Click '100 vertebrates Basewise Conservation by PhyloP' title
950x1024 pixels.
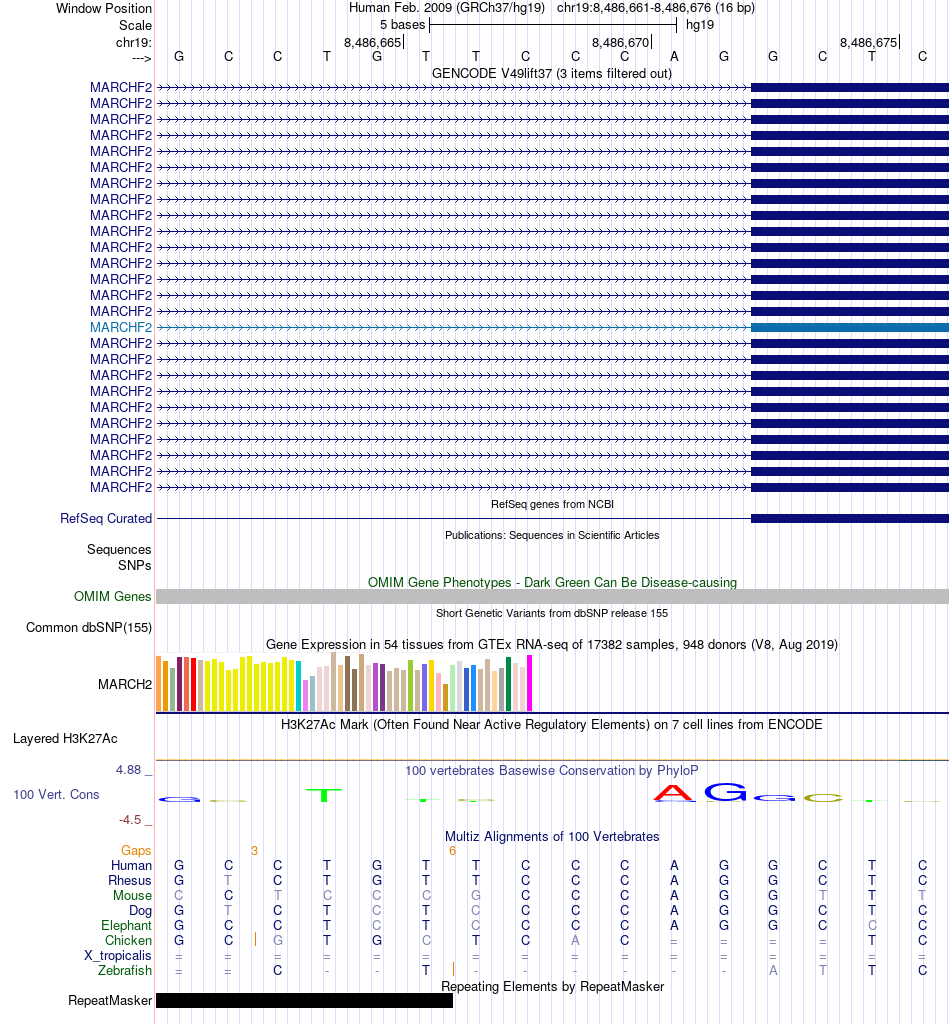(x=552, y=771)
